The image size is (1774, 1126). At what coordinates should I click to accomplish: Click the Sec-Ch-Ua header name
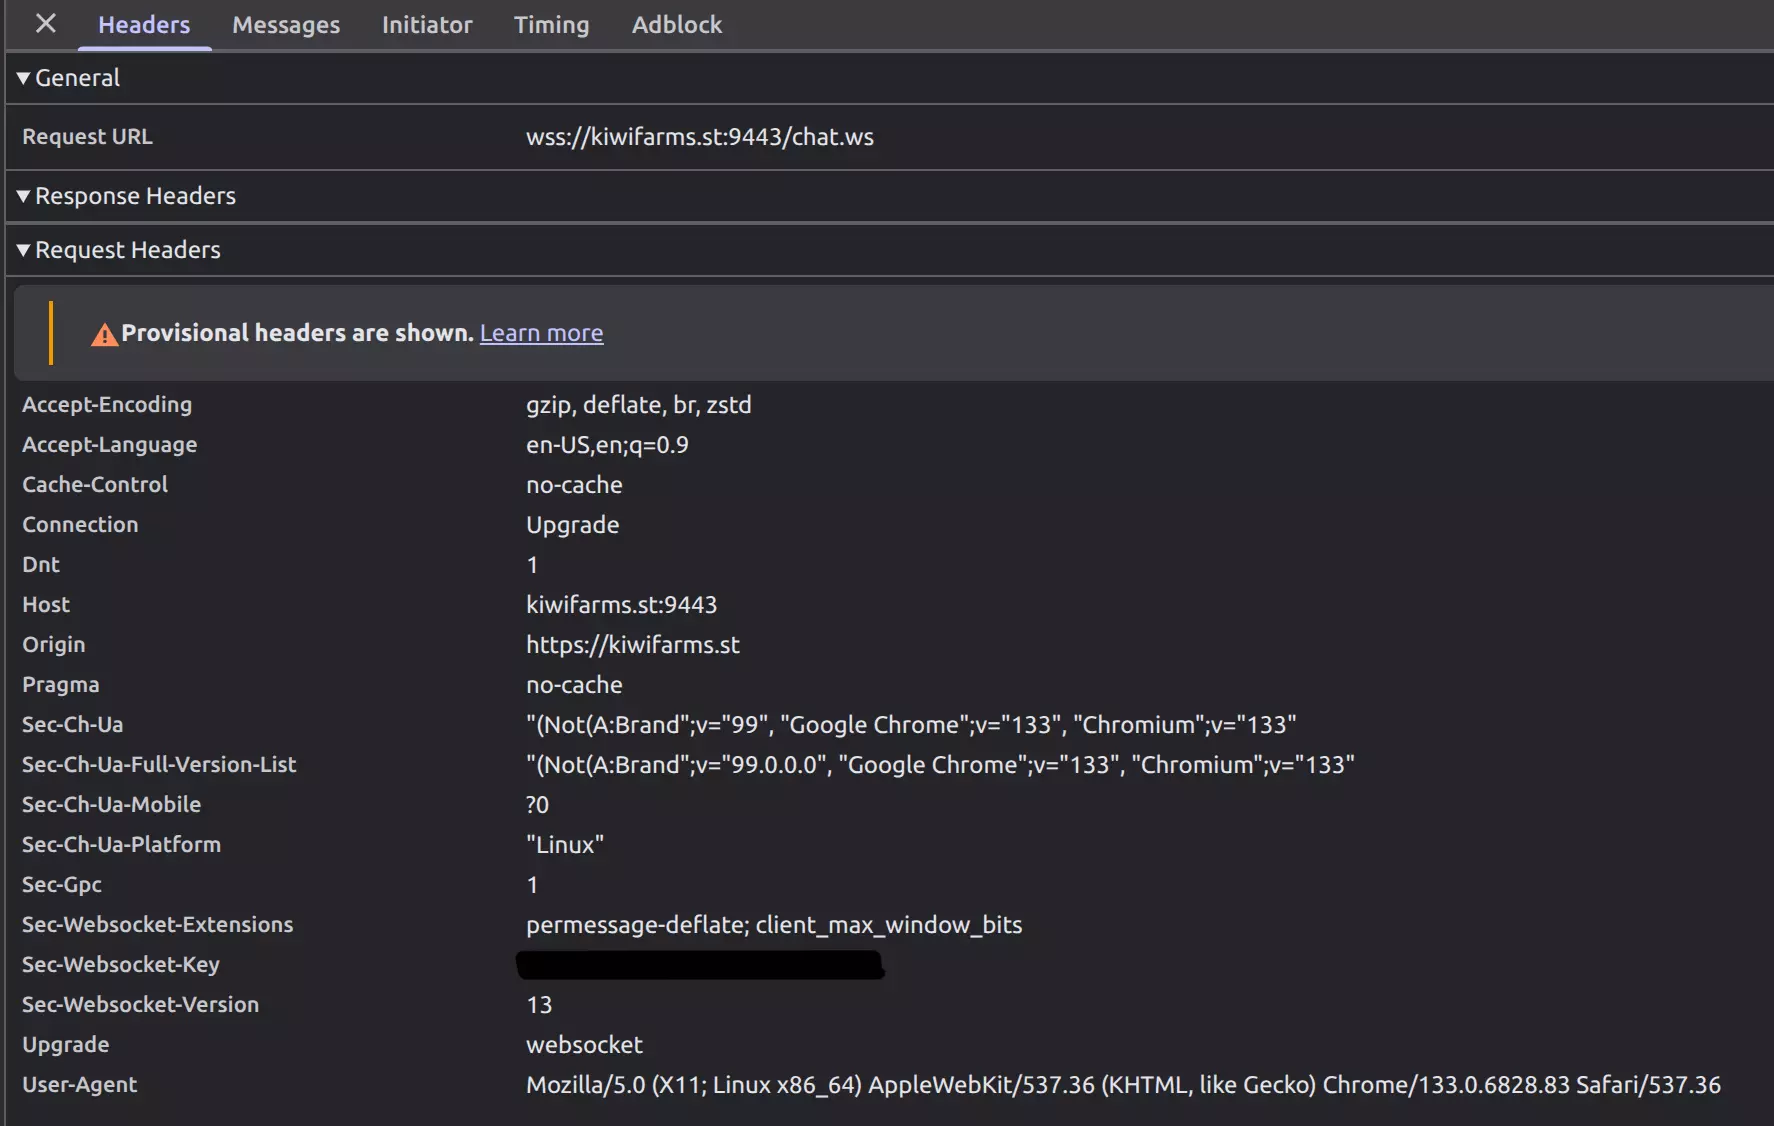point(73,725)
